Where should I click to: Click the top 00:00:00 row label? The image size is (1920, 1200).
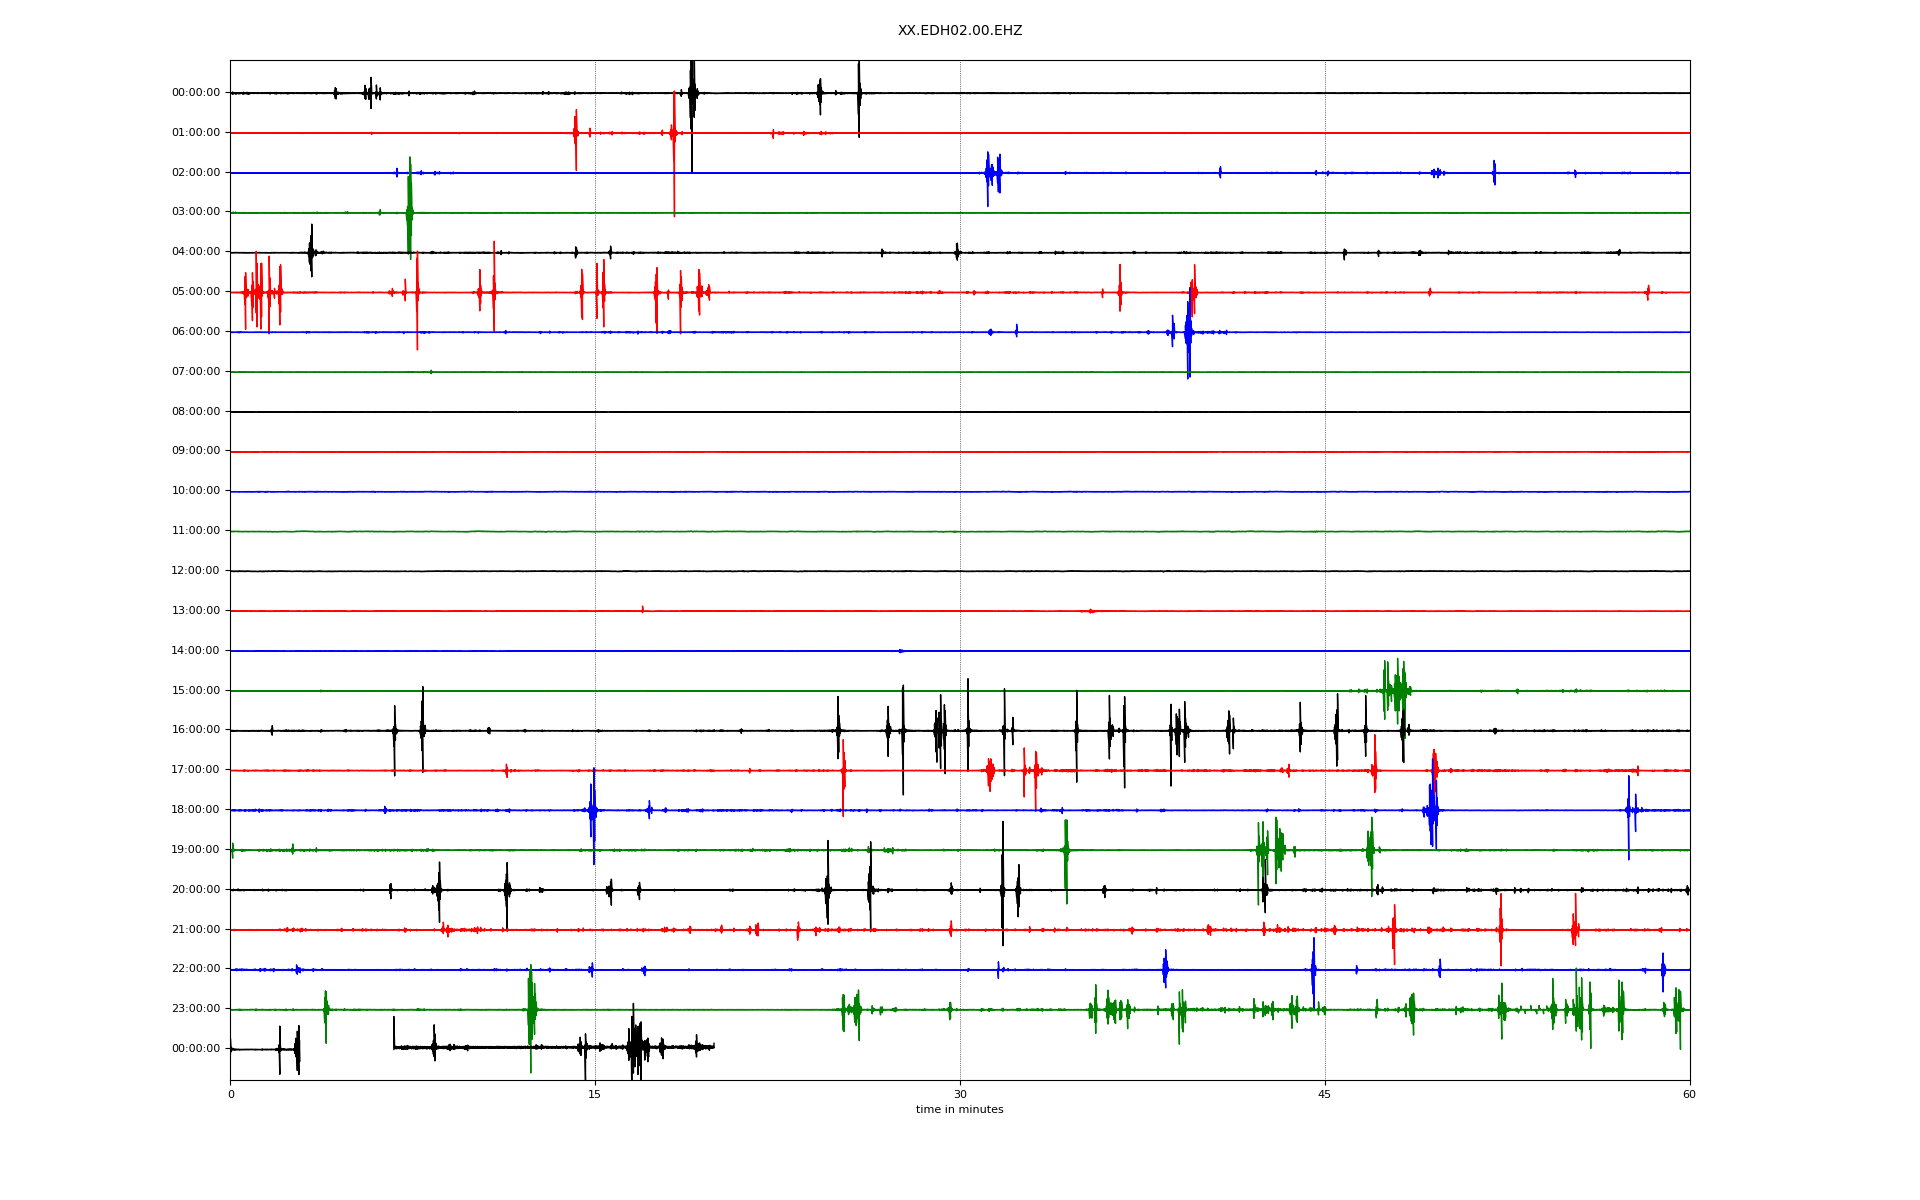[196, 93]
